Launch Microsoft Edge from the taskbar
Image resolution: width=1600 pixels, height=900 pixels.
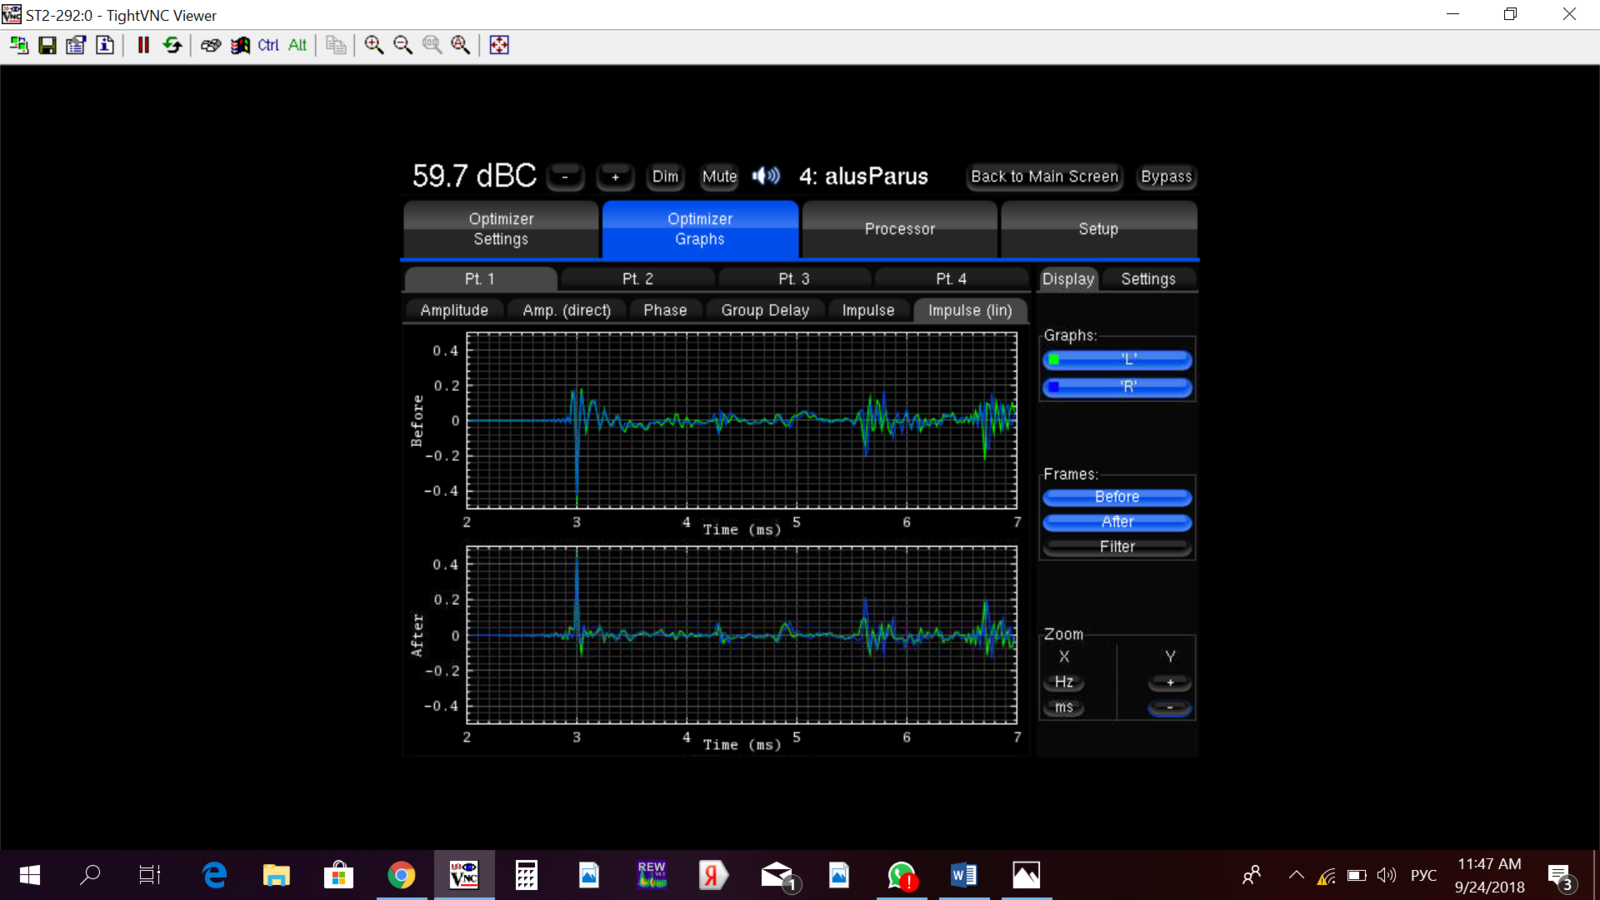click(214, 875)
